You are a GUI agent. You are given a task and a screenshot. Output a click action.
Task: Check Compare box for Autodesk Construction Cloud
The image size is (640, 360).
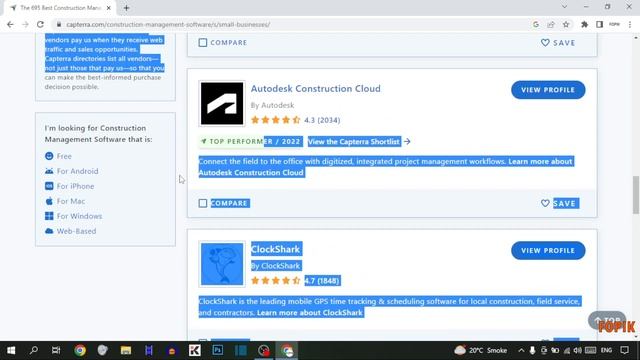pyautogui.click(x=203, y=203)
